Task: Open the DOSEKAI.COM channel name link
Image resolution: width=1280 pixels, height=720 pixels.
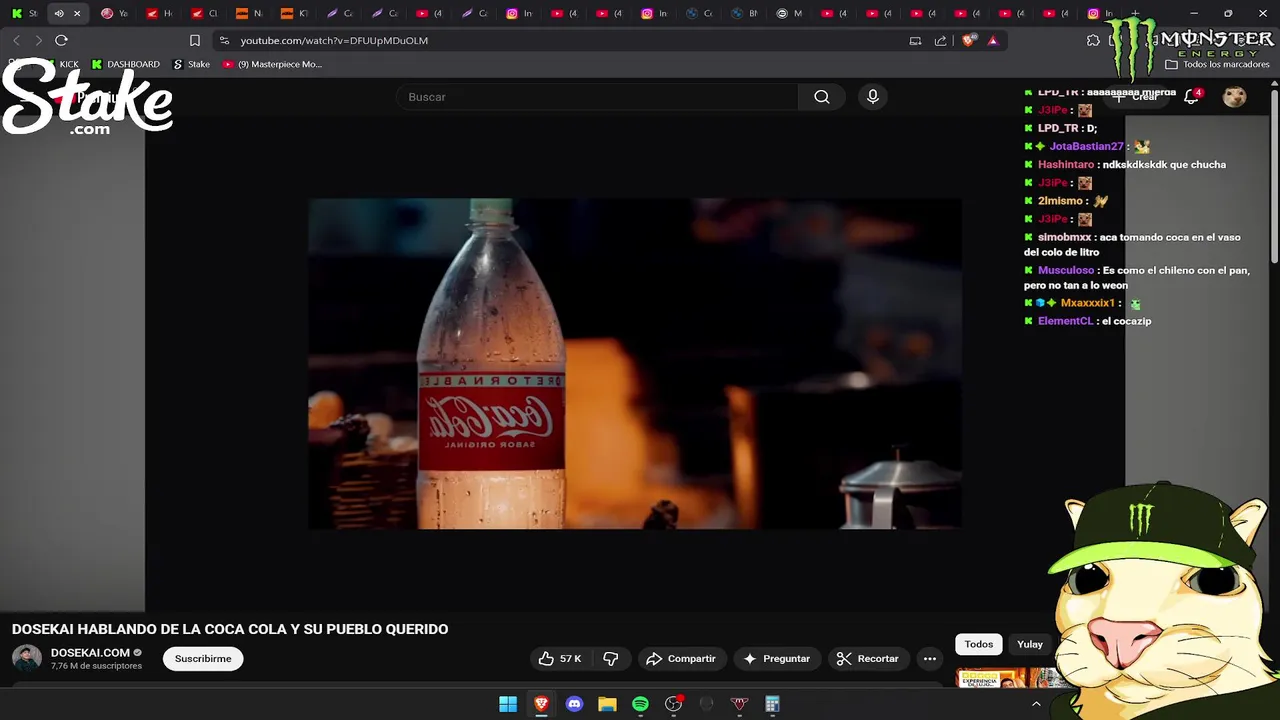Action: pyautogui.click(x=90, y=653)
